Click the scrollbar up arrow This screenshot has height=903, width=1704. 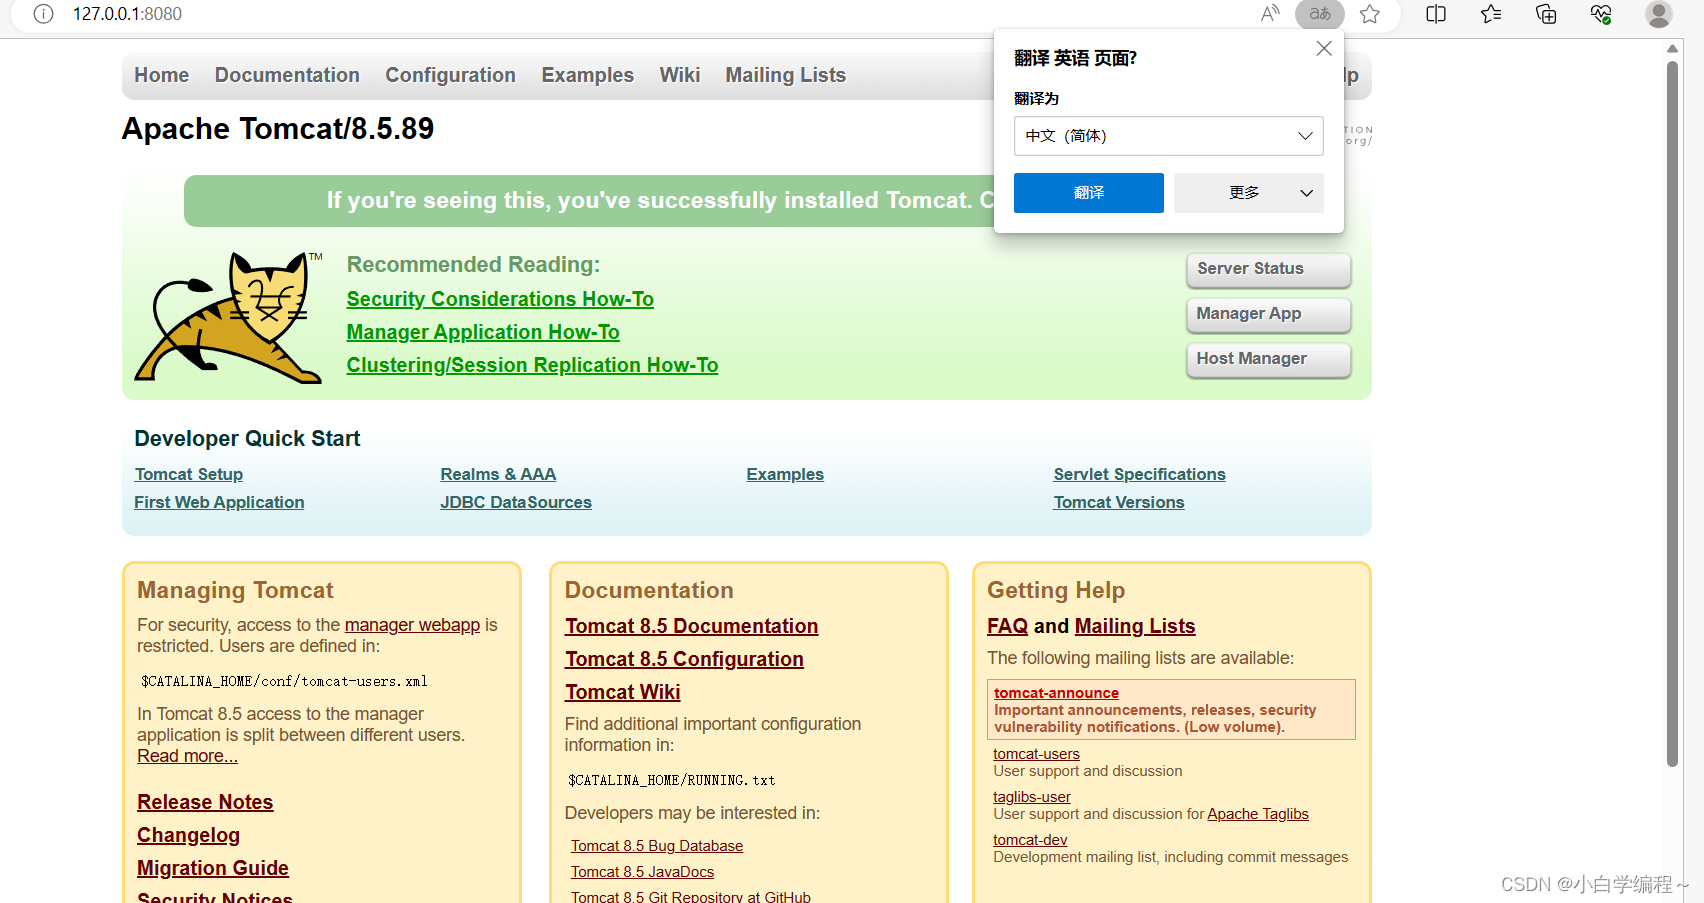click(x=1672, y=48)
